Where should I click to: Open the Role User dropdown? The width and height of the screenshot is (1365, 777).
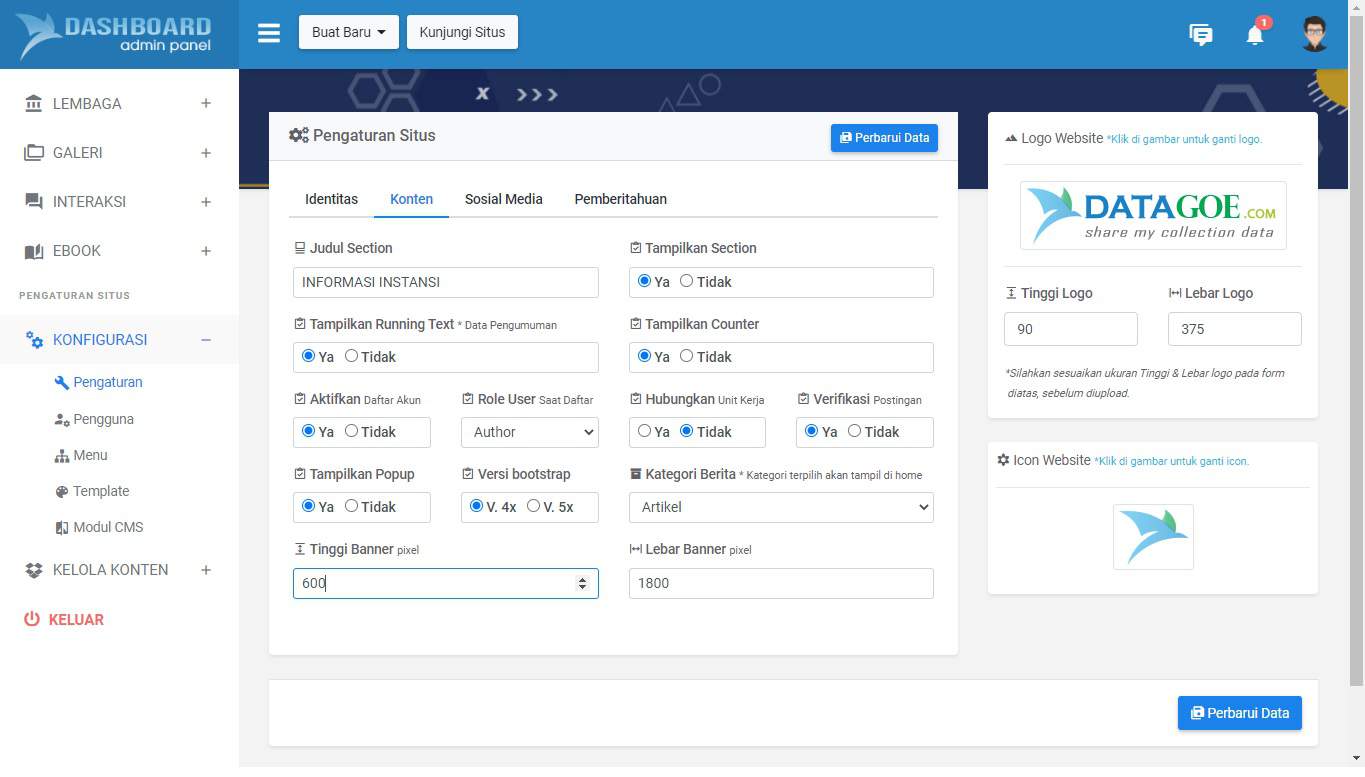529,431
